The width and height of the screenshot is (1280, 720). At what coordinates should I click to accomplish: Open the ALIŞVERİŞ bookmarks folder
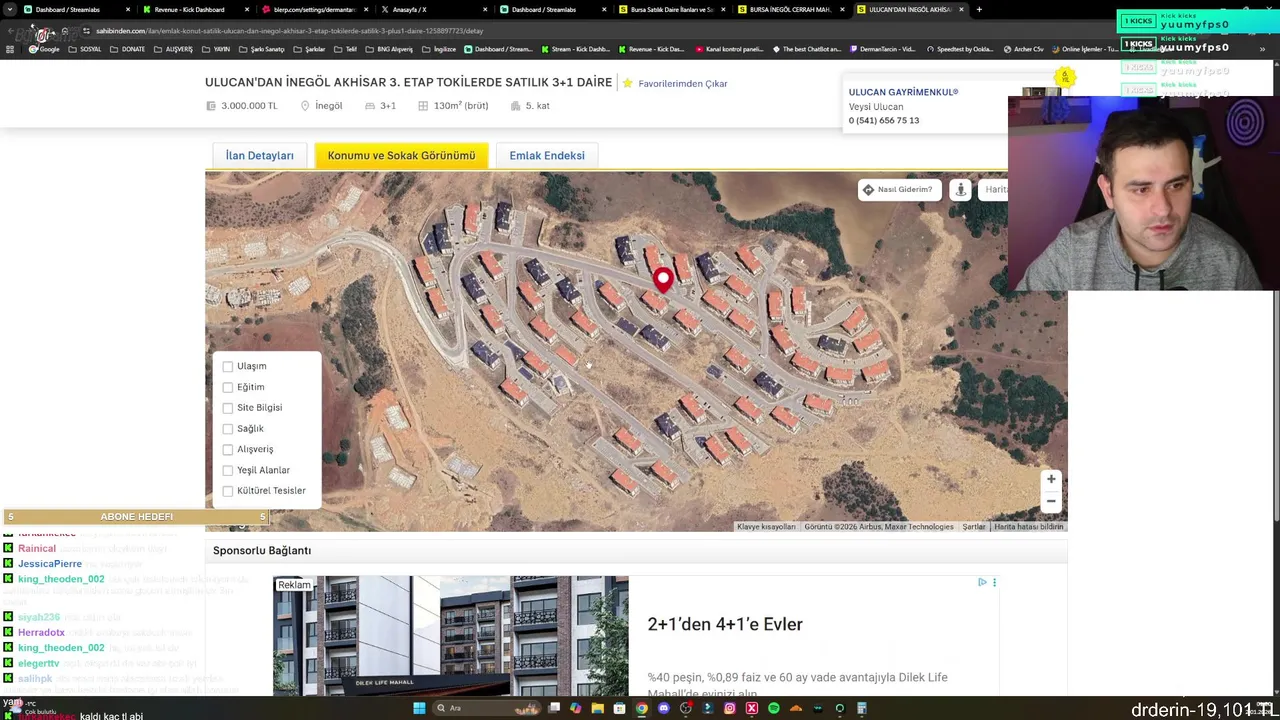point(174,49)
